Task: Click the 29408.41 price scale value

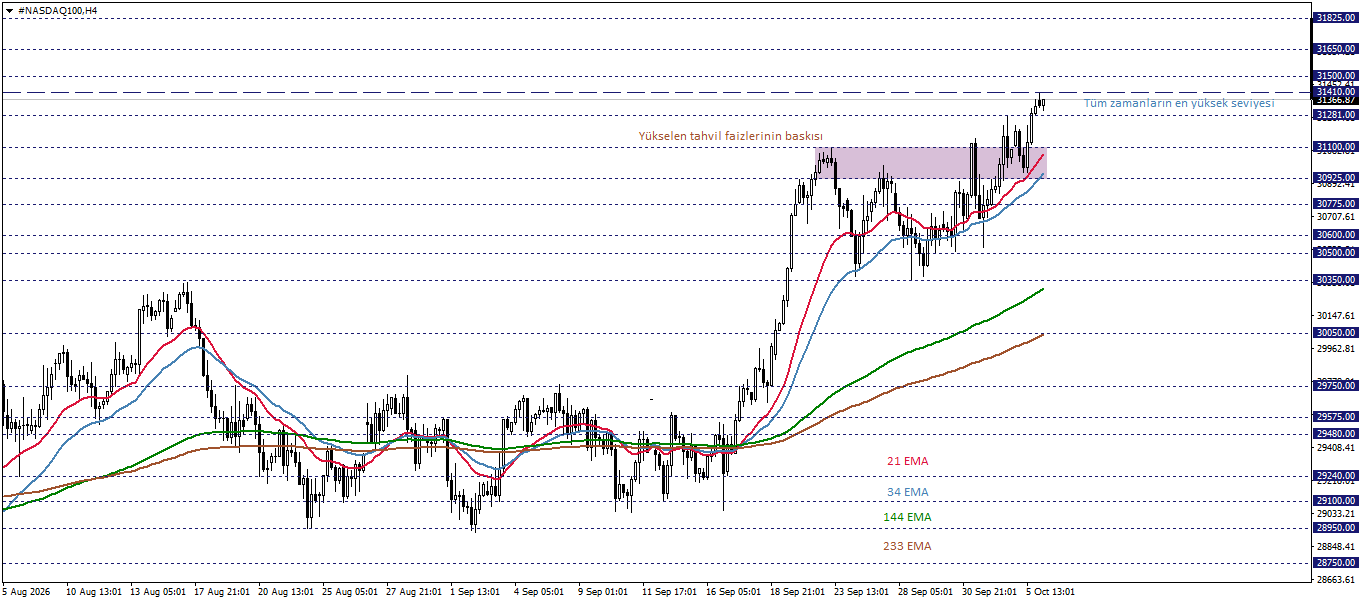Action: [1335, 448]
